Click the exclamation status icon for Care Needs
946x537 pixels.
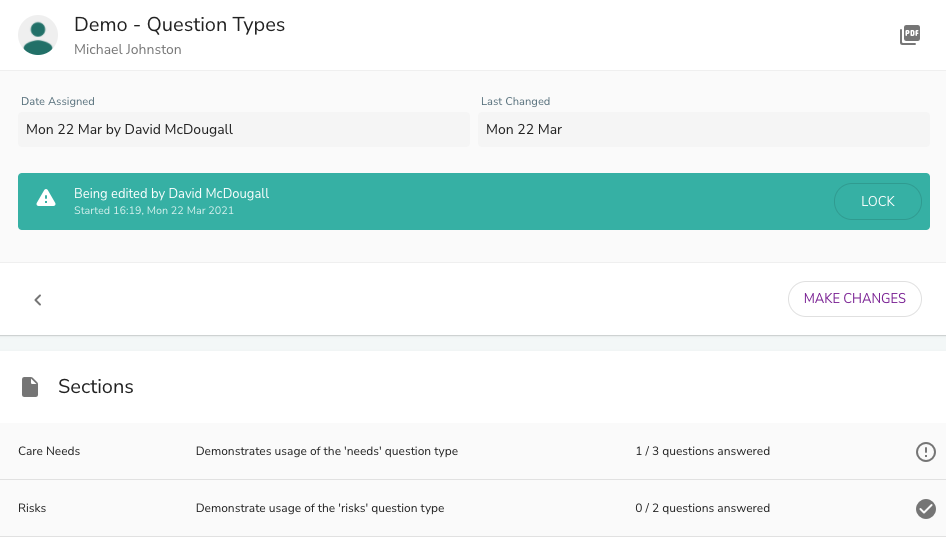point(925,452)
